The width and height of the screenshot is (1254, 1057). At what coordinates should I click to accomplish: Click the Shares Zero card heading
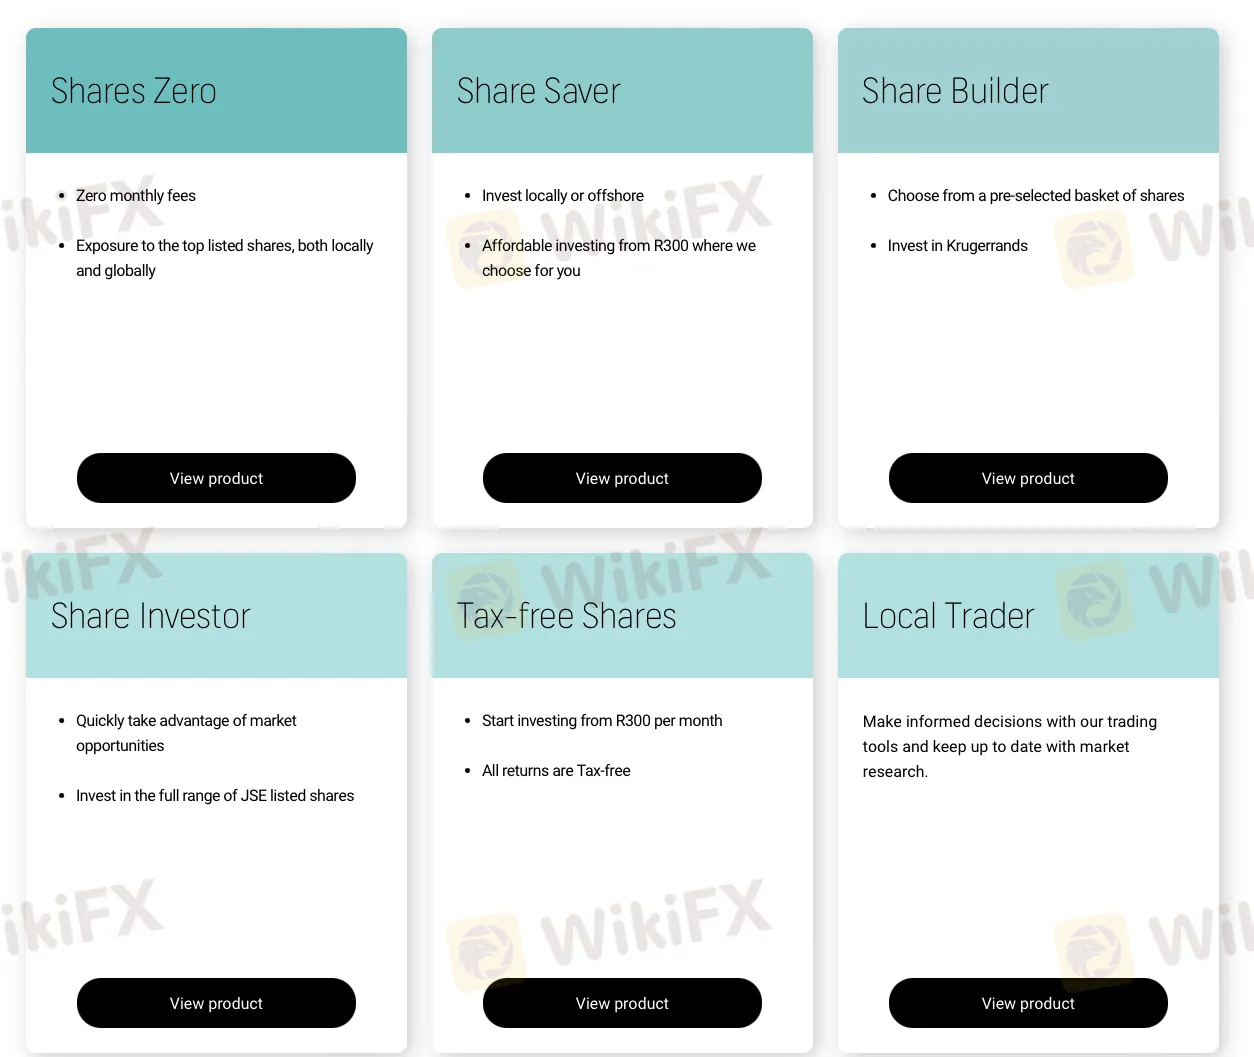pos(134,91)
